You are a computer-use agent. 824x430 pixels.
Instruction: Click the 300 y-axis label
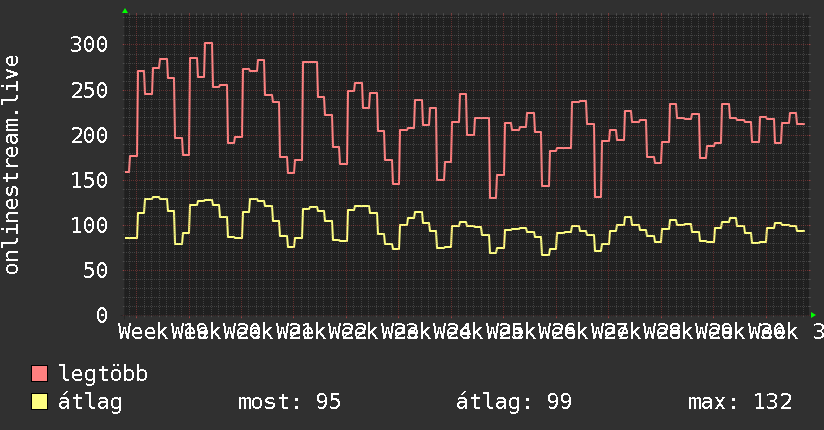coord(89,45)
